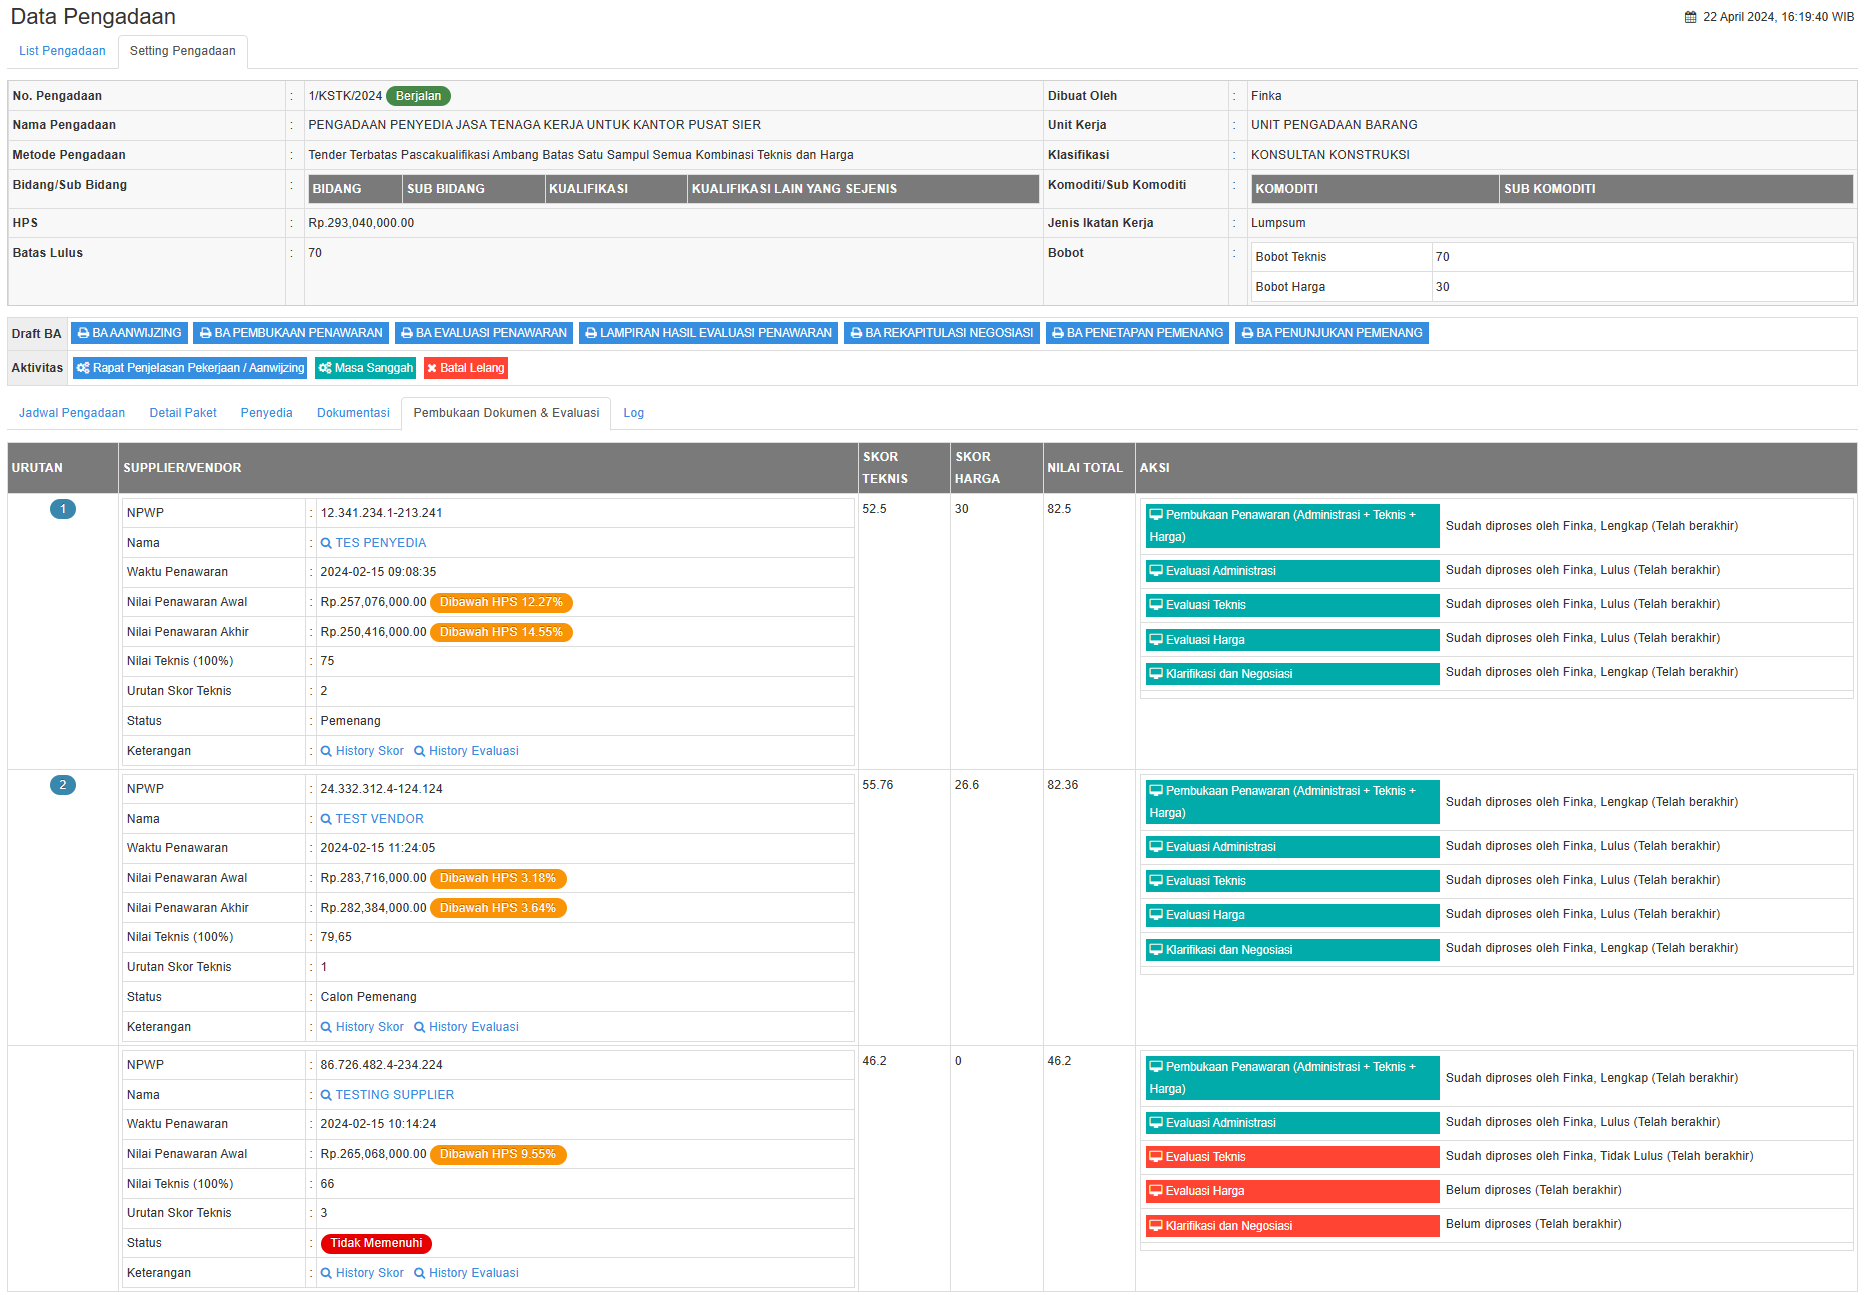The image size is (1864, 1295).
Task: Select the Dokumentasi tab
Action: 353,413
